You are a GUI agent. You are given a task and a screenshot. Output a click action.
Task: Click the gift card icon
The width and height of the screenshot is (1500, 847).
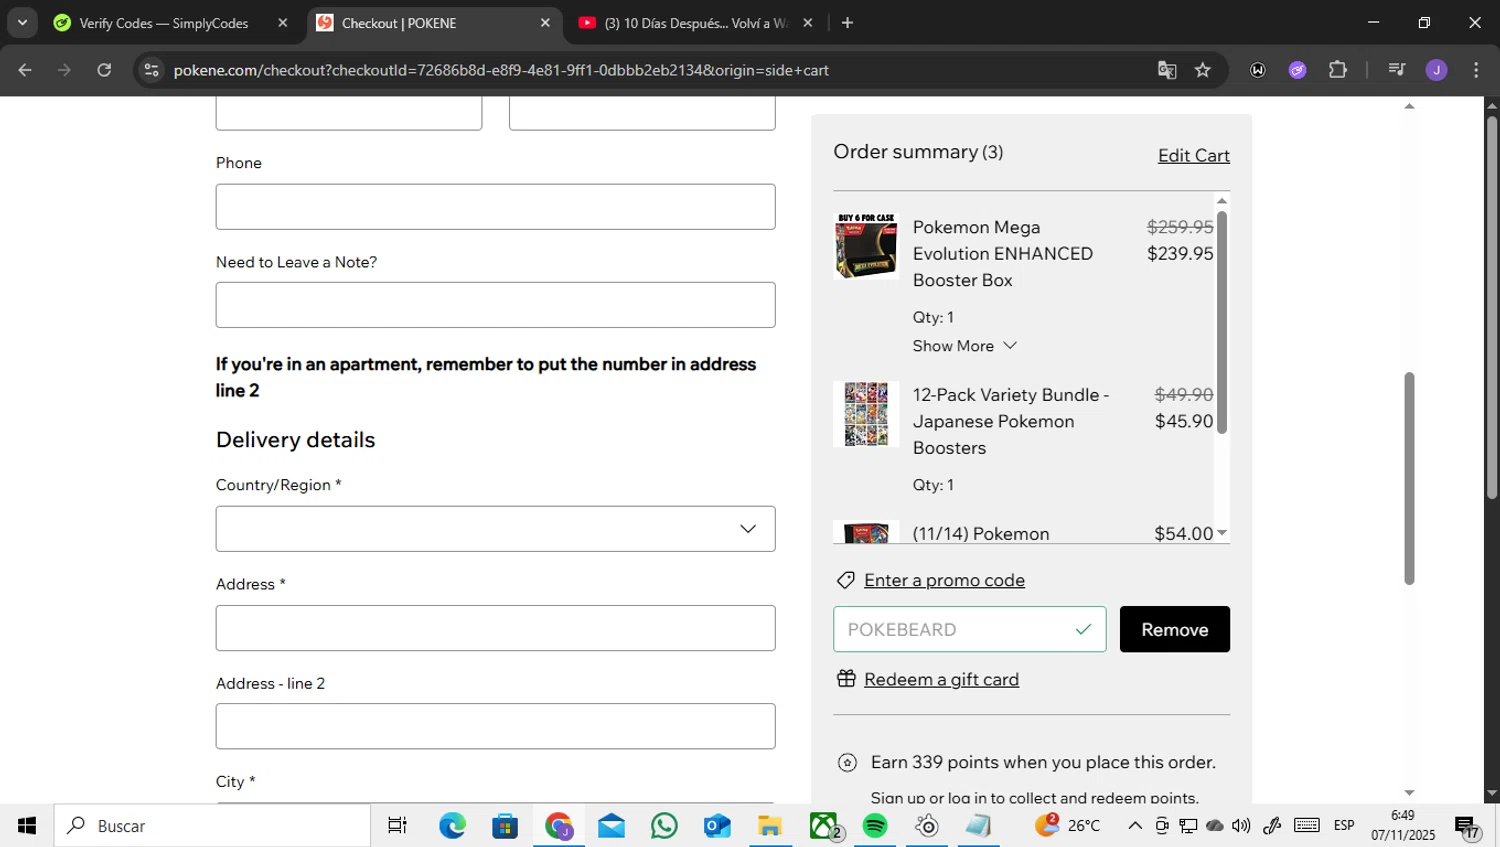846,679
